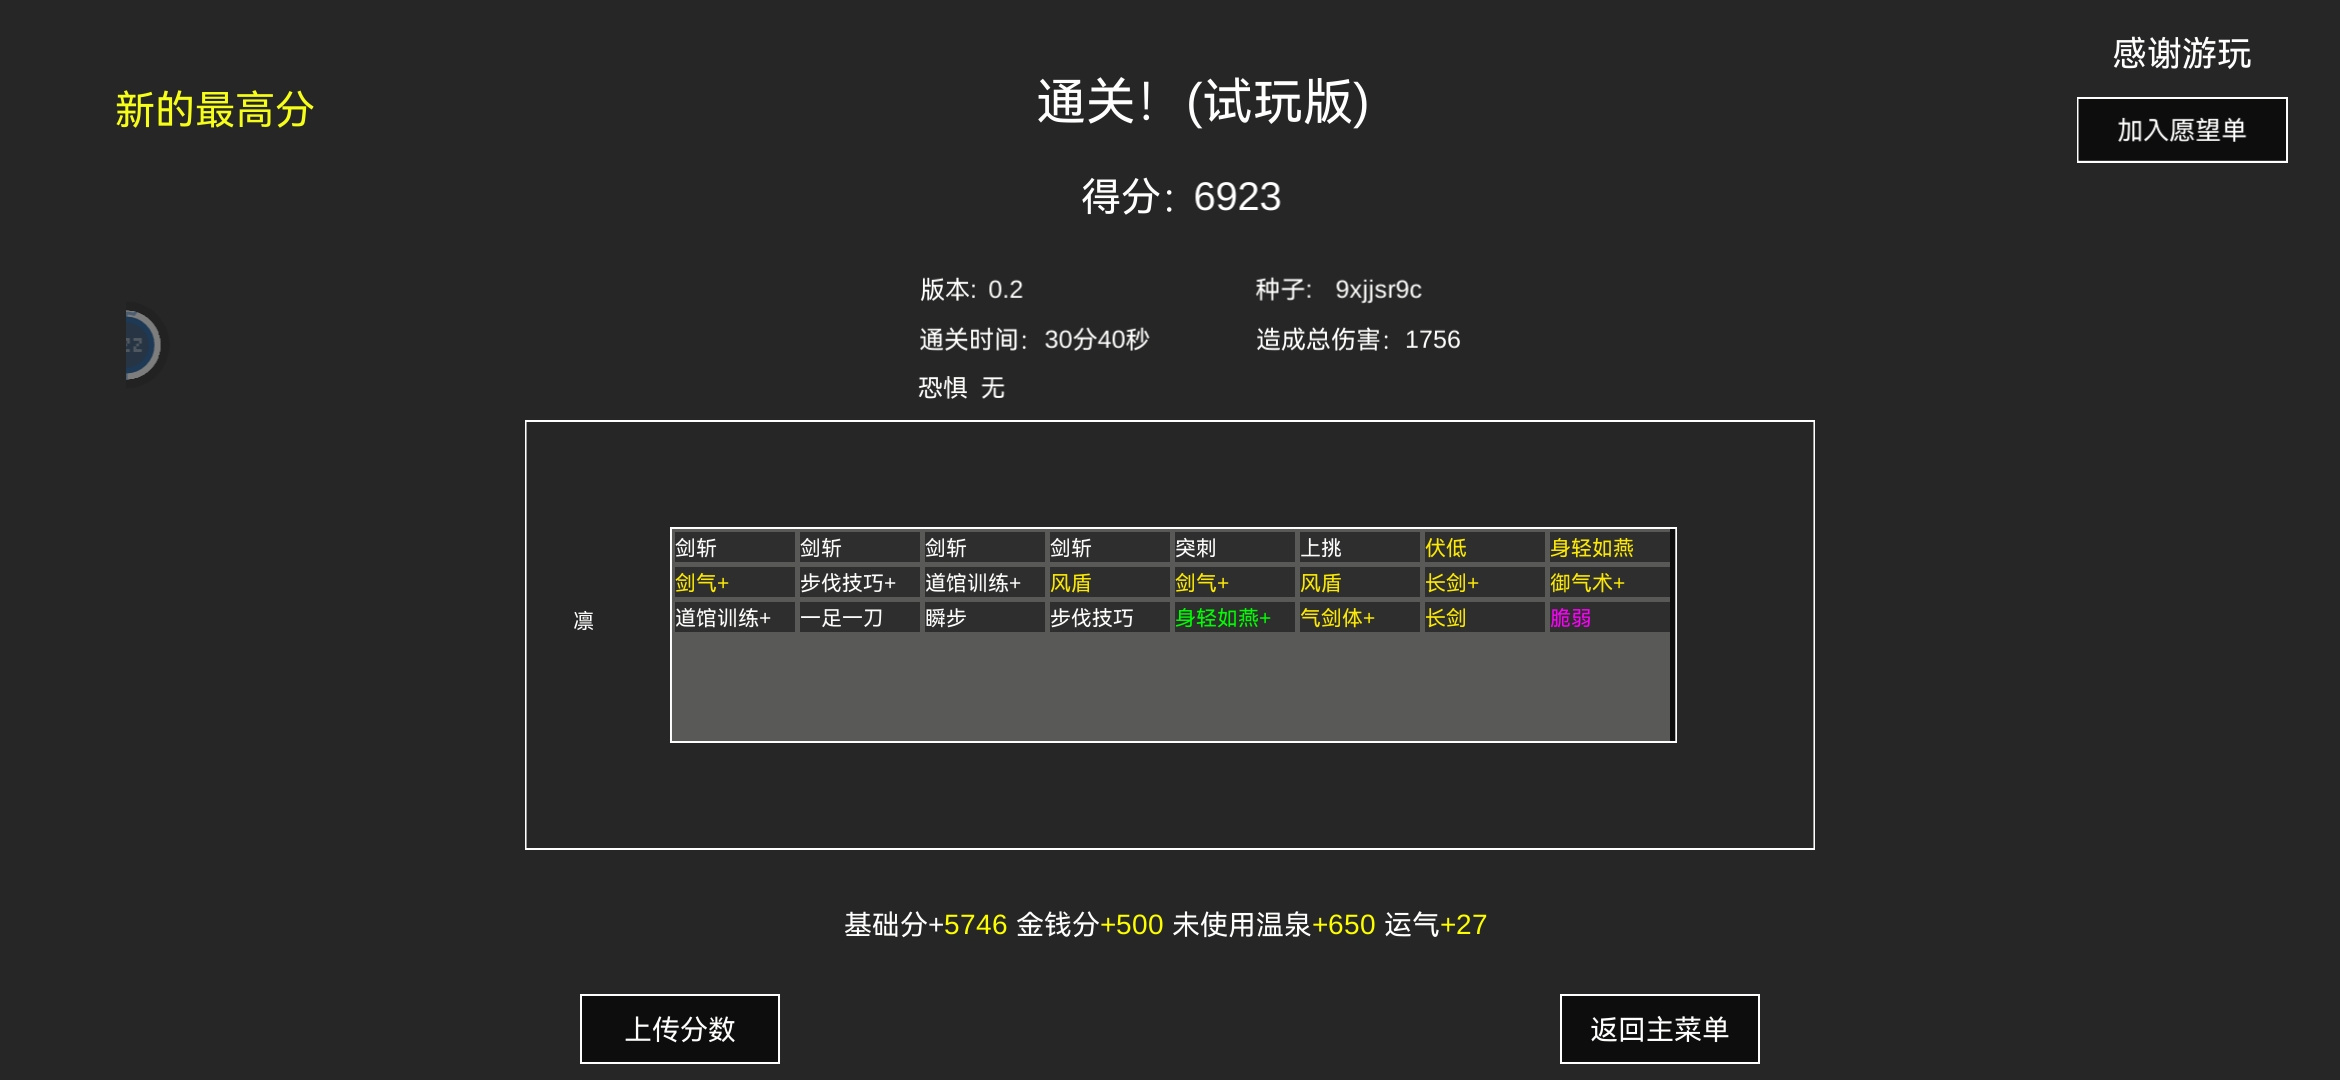Click the luck bonus +27 entry
The width and height of the screenshot is (2340, 1080).
click(1436, 925)
